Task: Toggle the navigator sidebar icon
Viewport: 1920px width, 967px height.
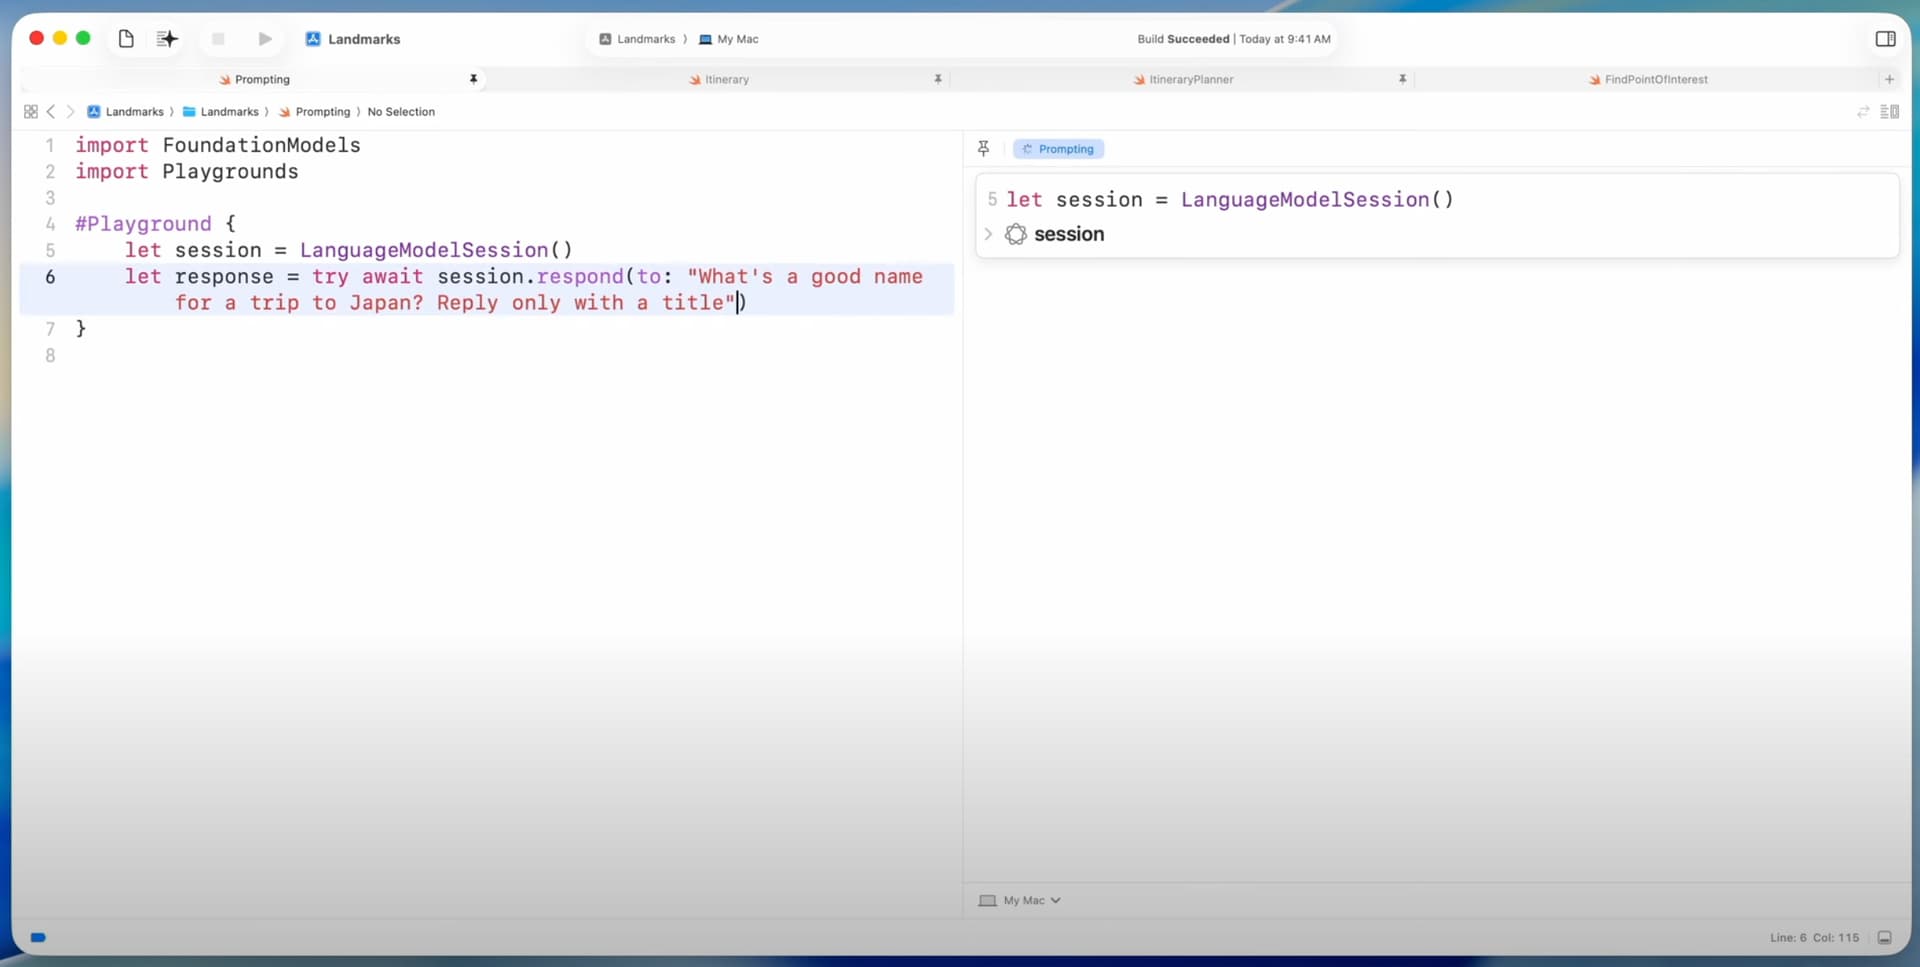Action: tap(126, 39)
